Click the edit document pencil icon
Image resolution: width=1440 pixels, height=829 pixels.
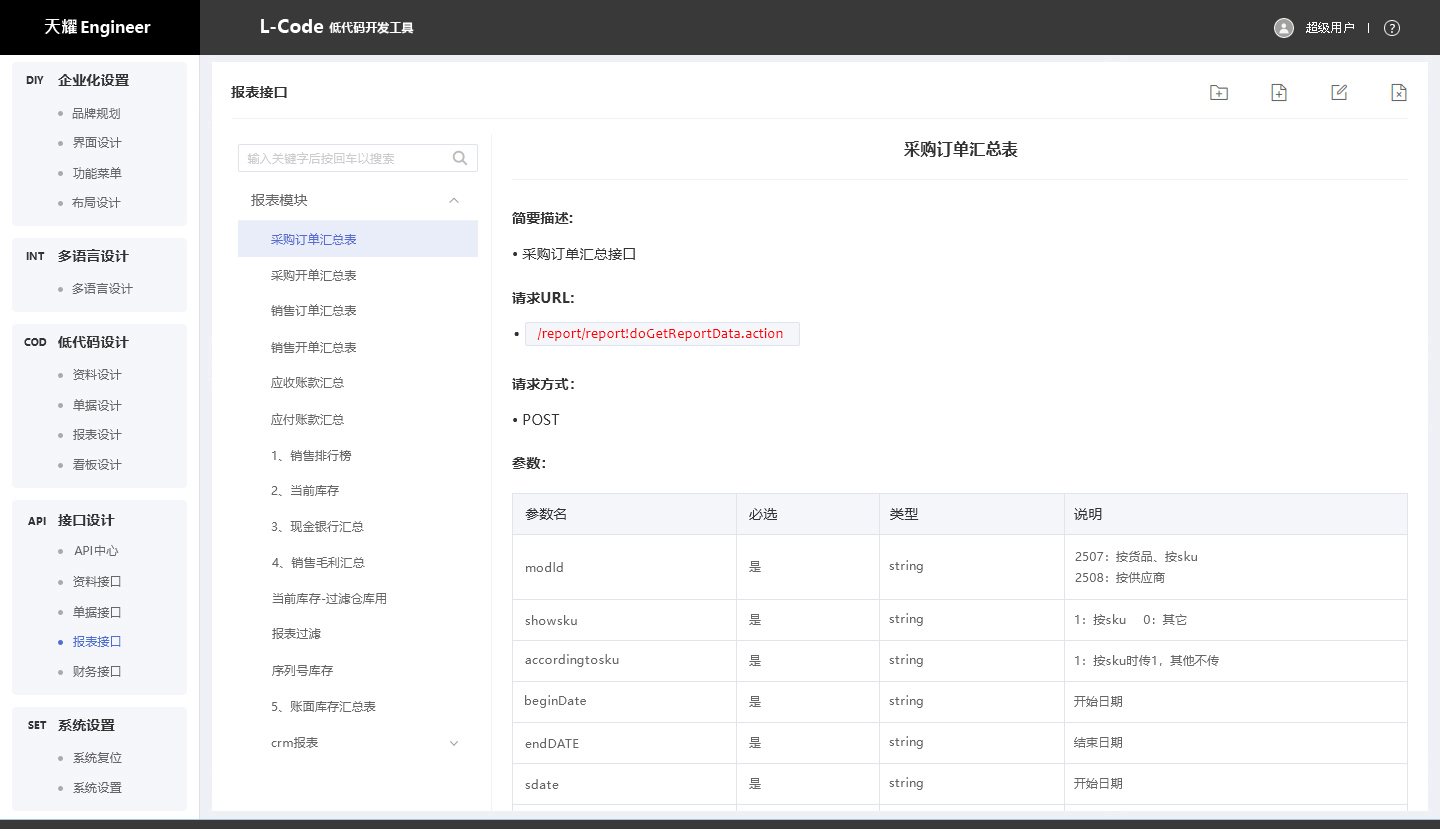coord(1339,93)
